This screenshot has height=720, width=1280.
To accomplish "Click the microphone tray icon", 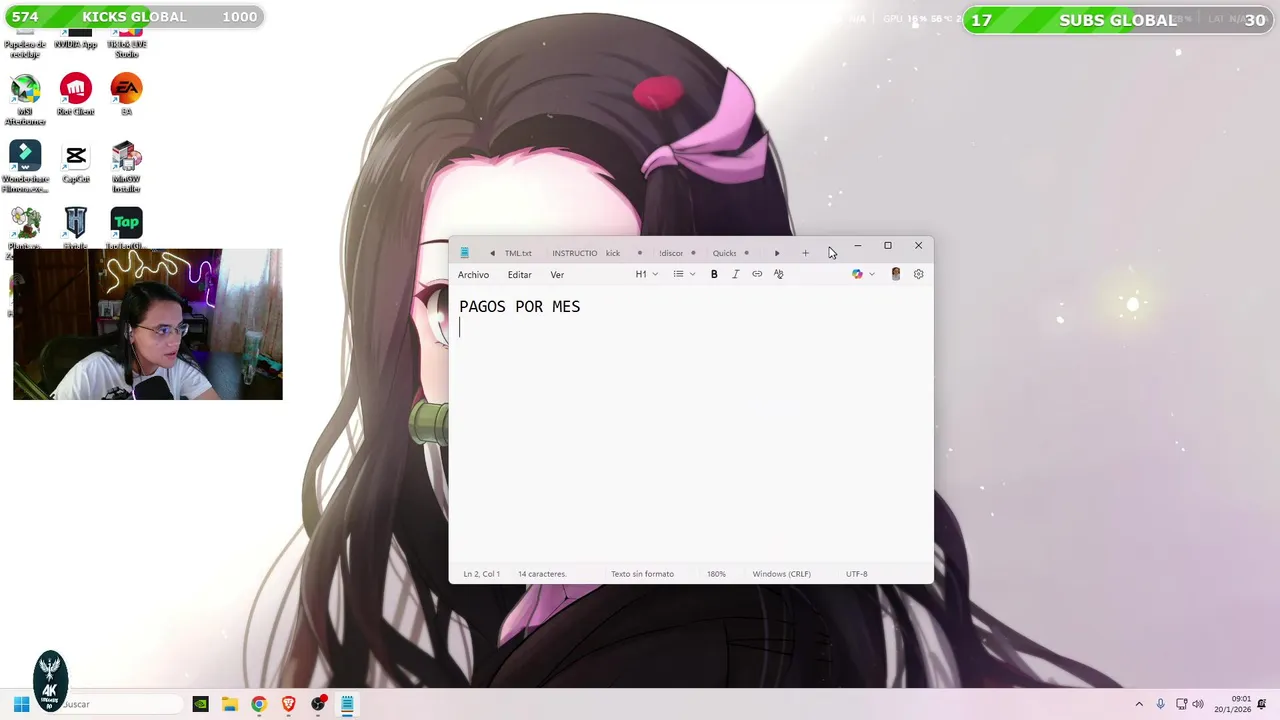I will (1160, 704).
